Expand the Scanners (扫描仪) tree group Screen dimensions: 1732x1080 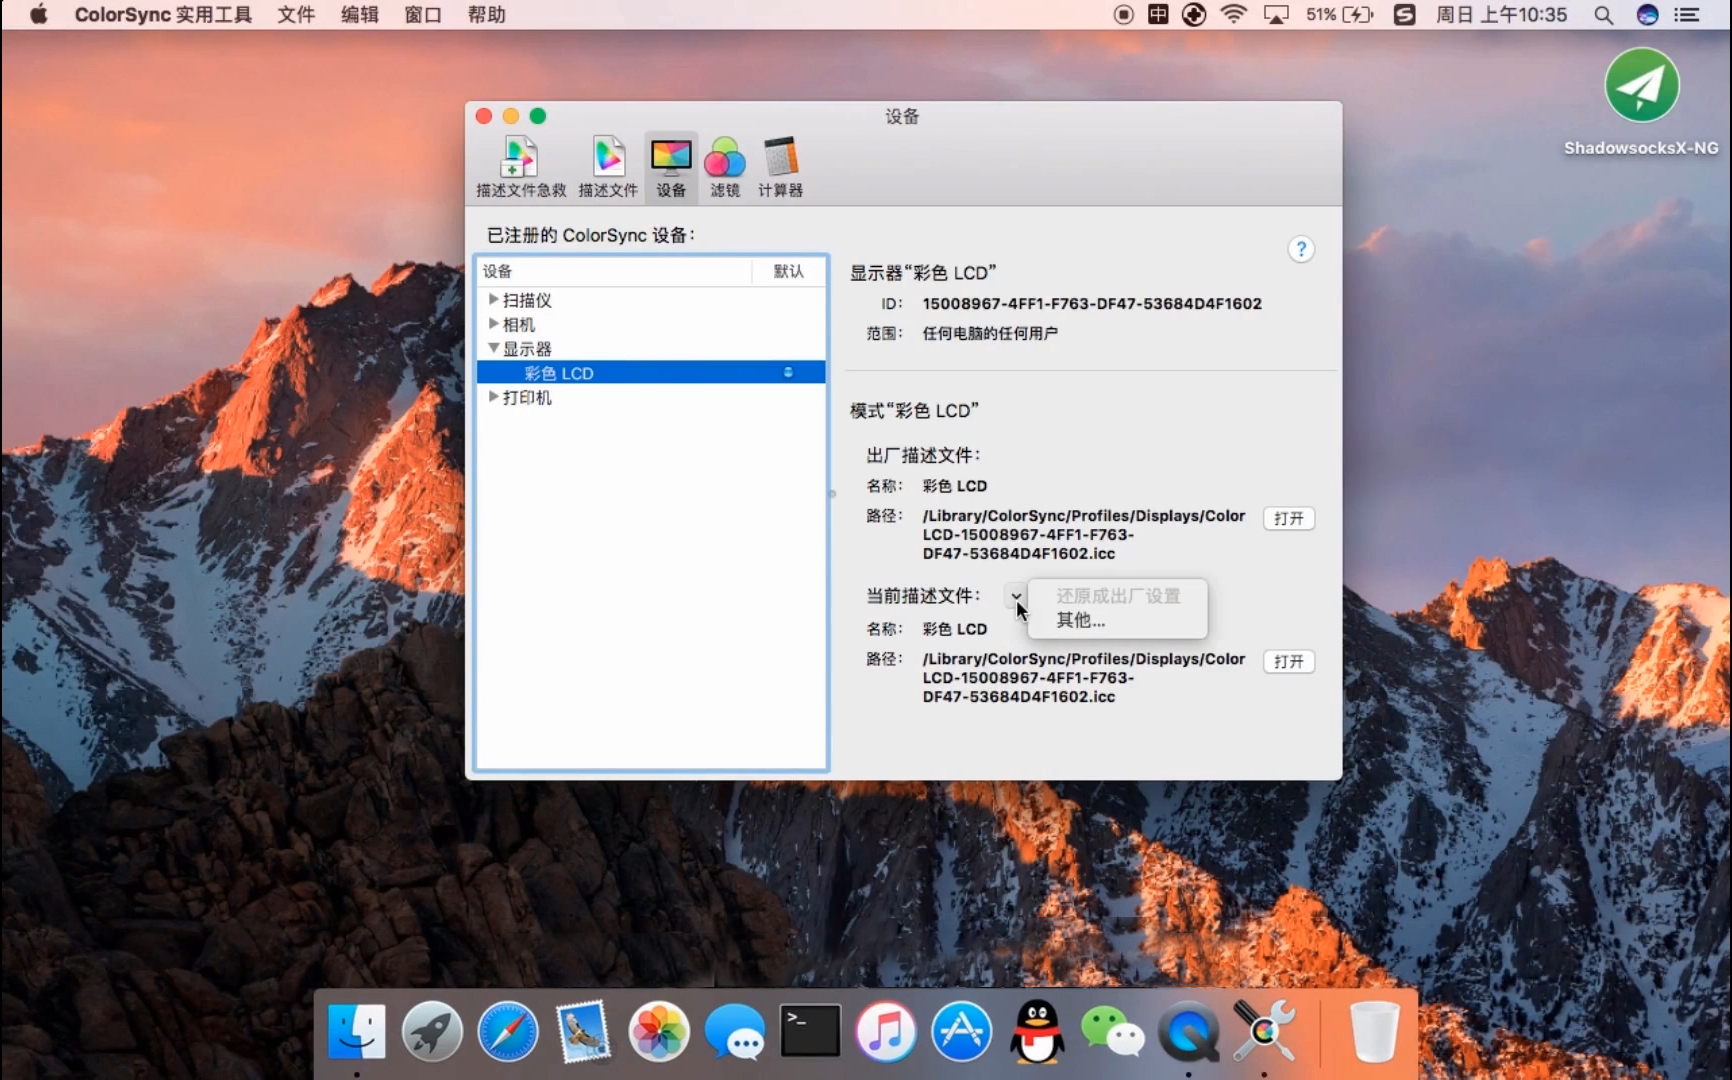click(493, 299)
